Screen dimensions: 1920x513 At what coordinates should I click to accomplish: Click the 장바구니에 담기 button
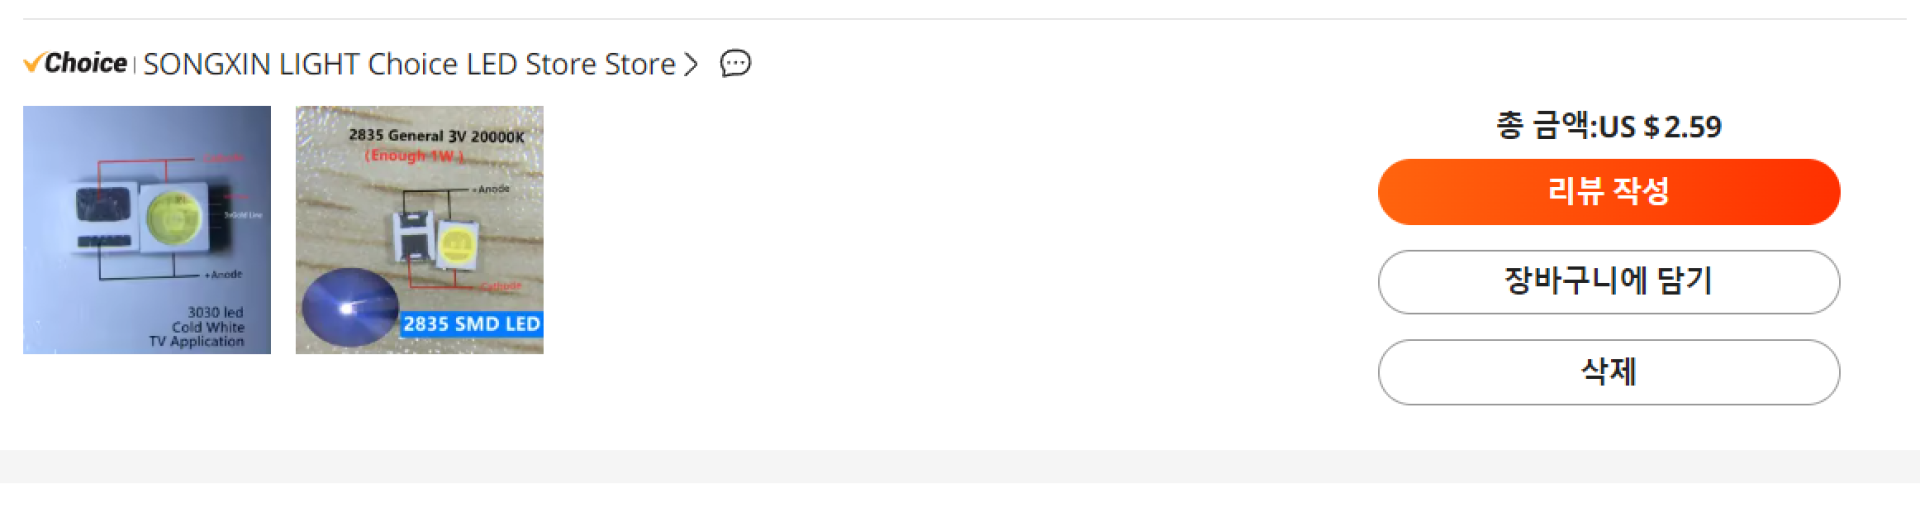[x=1608, y=281]
